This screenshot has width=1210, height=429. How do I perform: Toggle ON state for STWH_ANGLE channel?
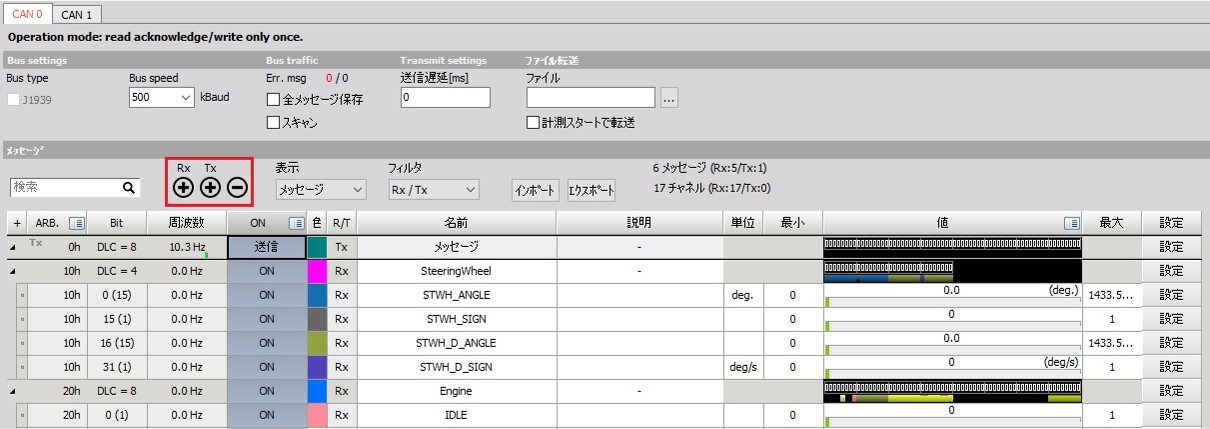tap(266, 295)
